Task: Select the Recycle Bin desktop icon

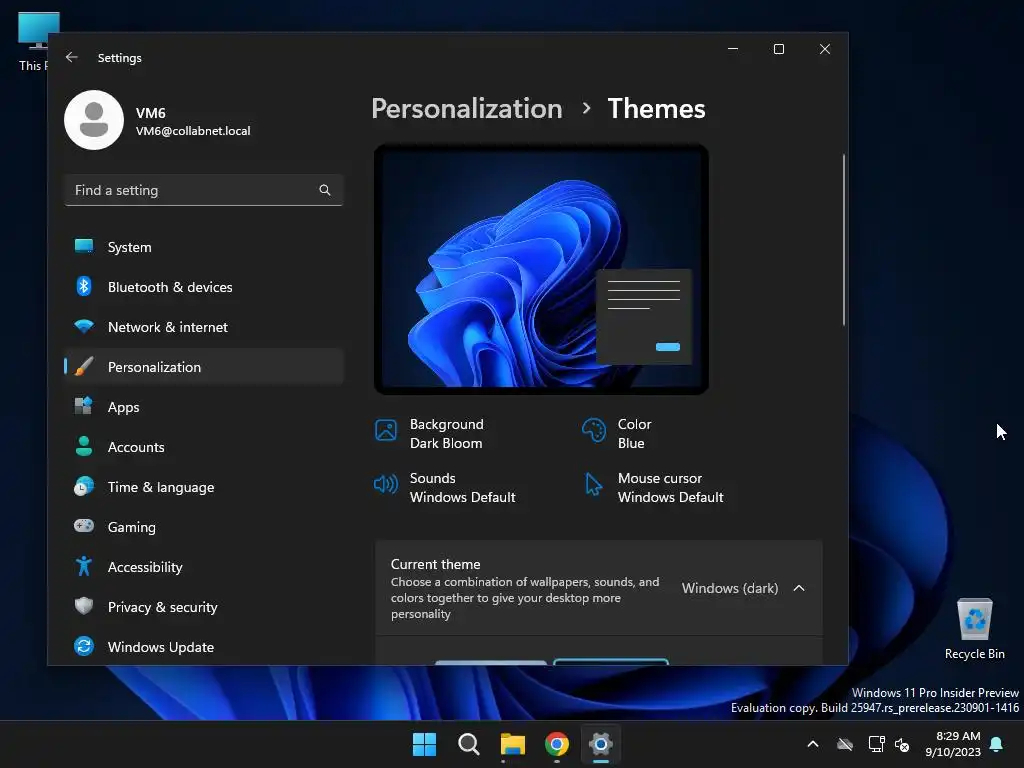Action: pos(974,628)
